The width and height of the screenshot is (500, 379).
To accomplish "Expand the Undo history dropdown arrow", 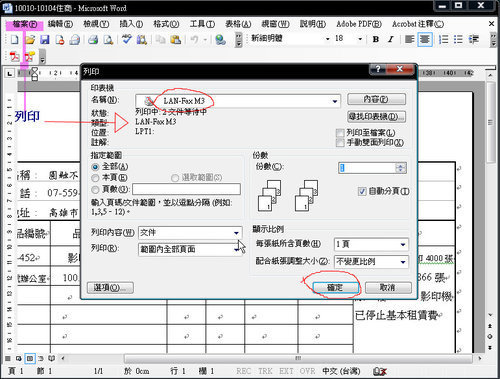I will (x=205, y=40).
